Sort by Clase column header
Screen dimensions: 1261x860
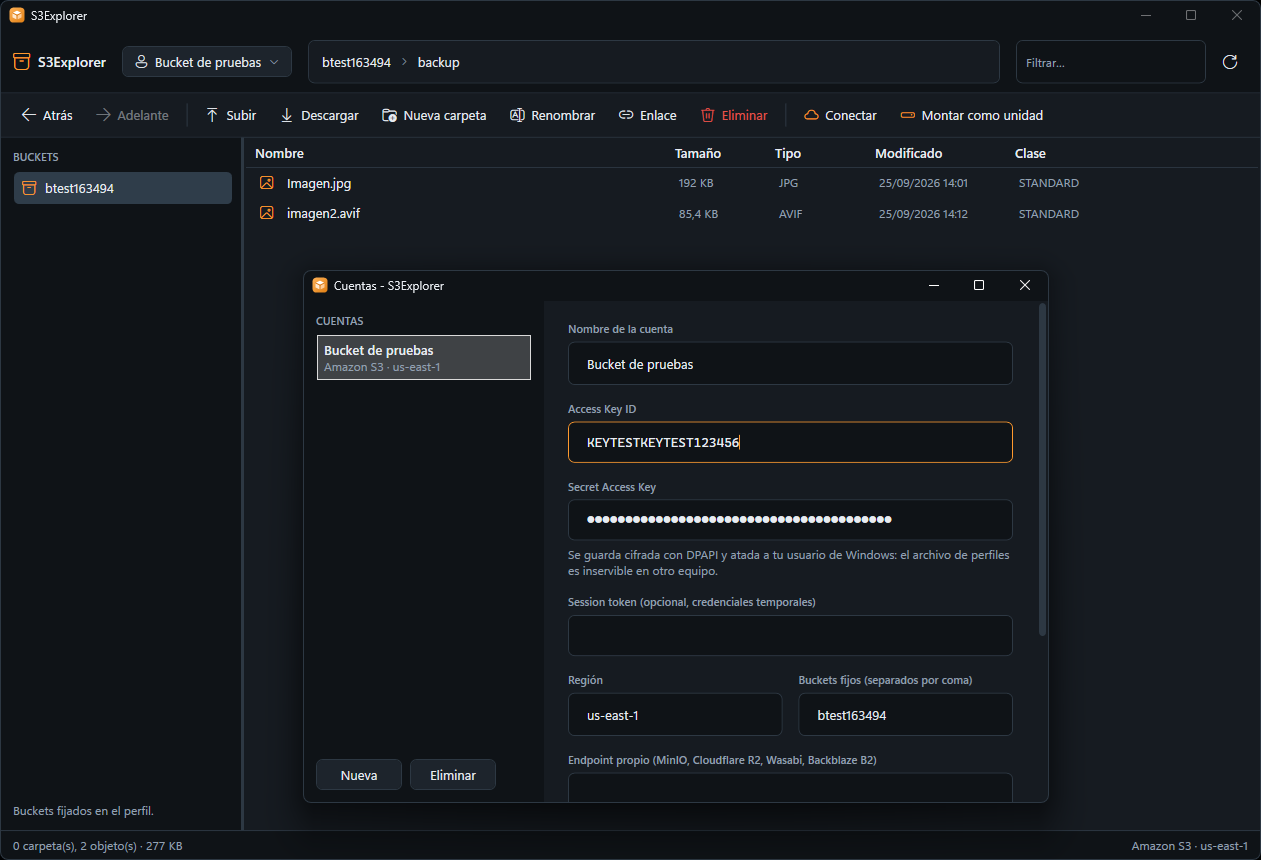tap(1030, 153)
